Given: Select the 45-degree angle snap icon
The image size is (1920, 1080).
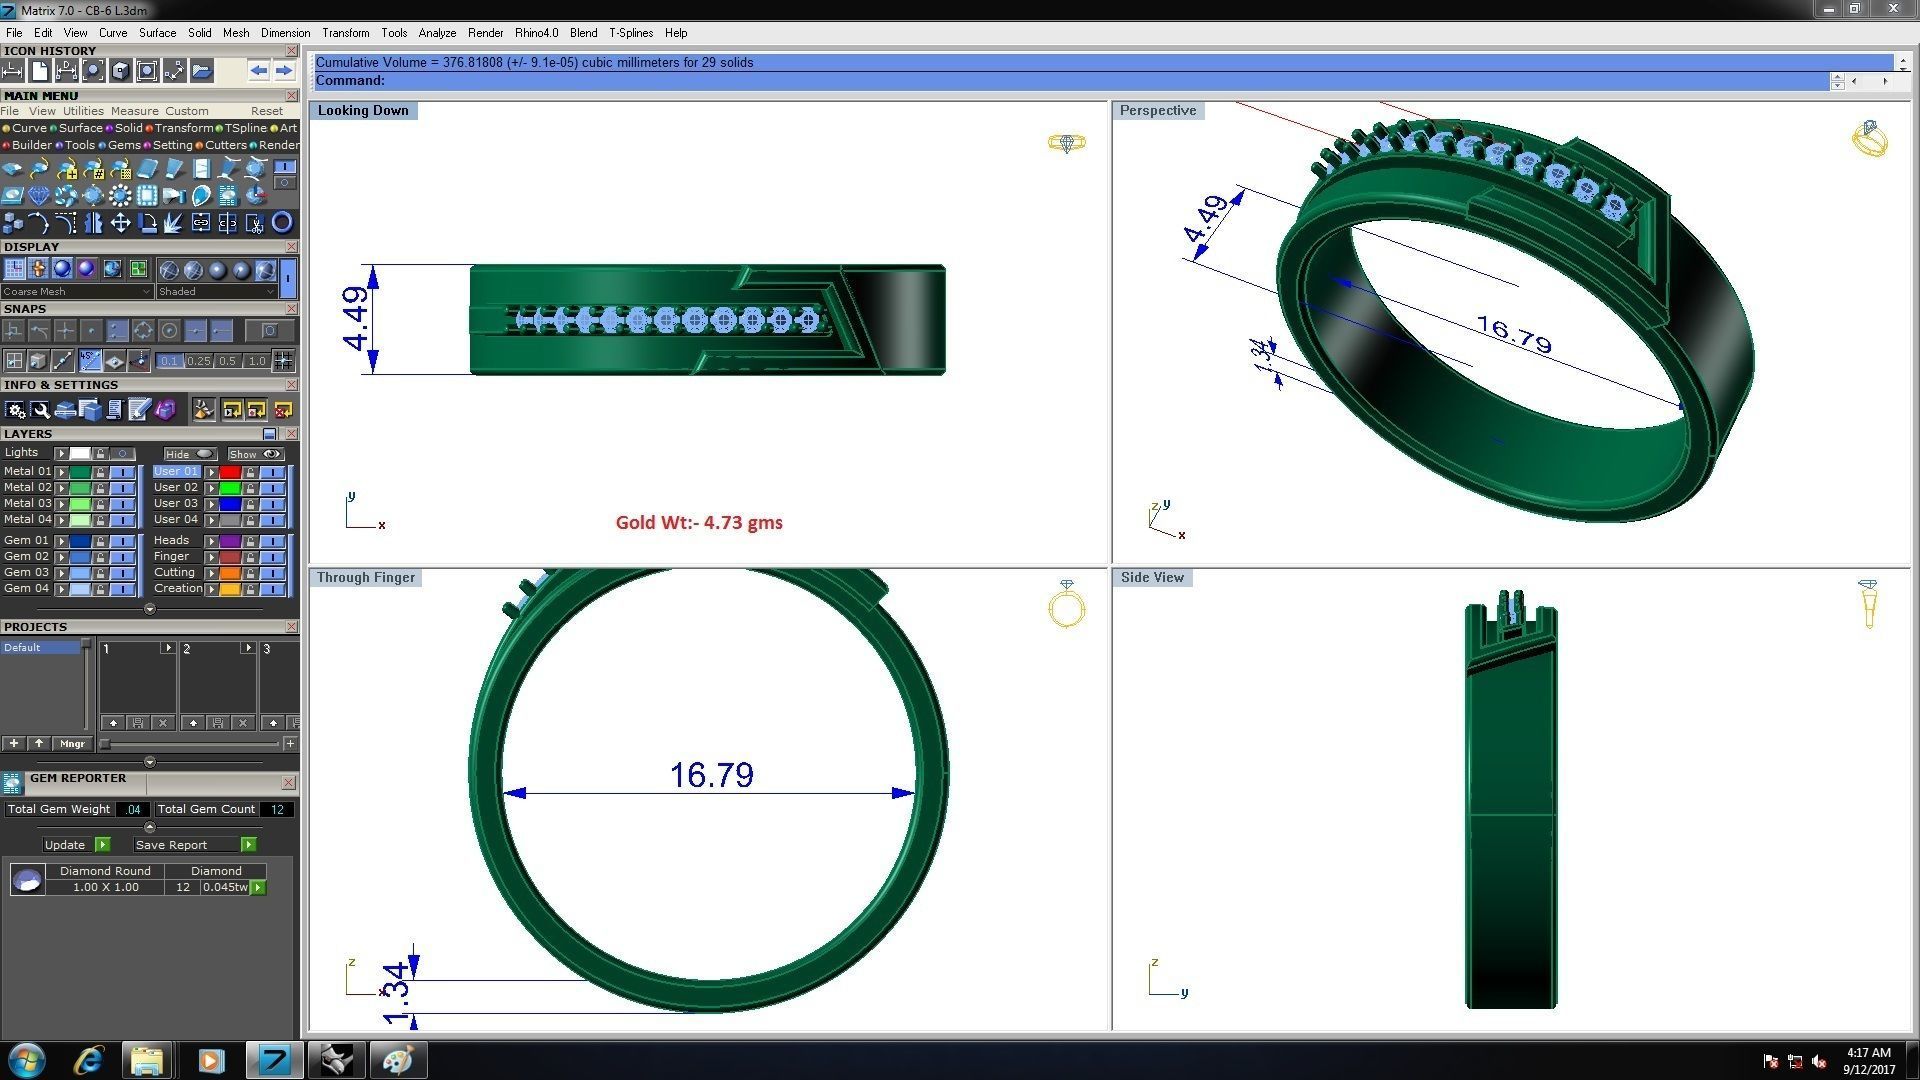Looking at the screenshot, I should (91, 361).
